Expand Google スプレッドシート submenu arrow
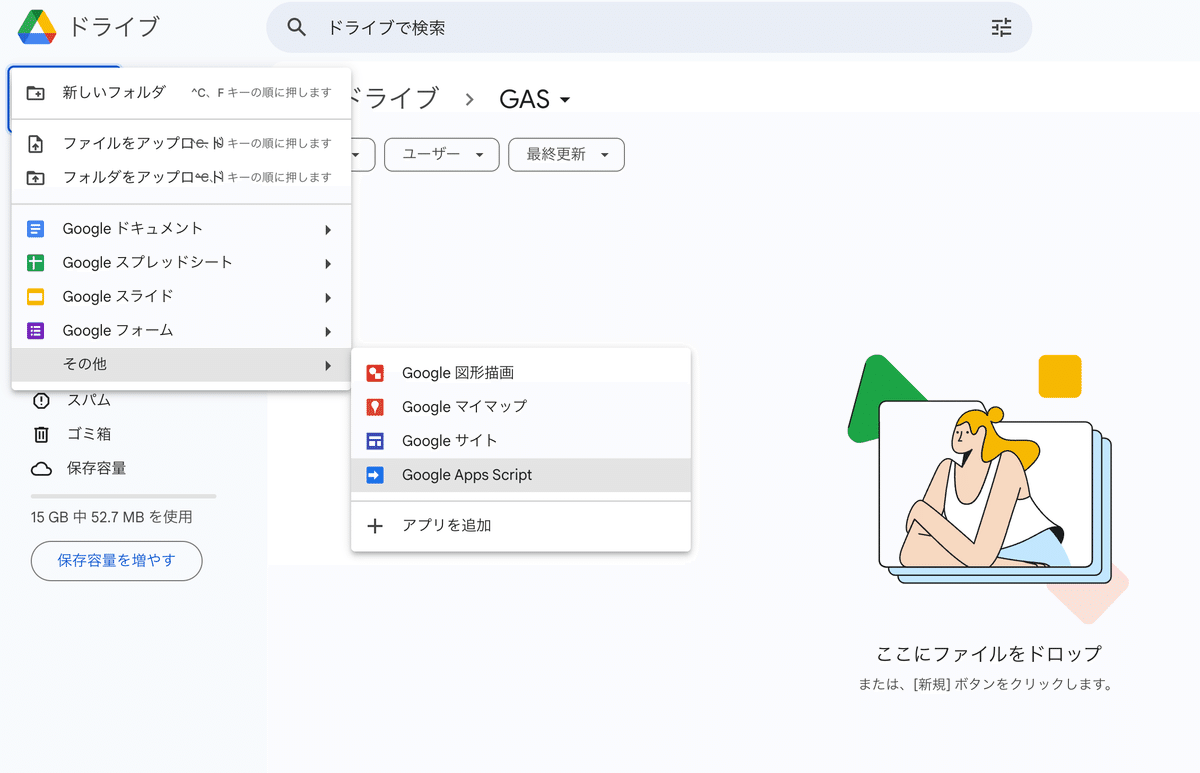This screenshot has width=1200, height=773. point(327,264)
